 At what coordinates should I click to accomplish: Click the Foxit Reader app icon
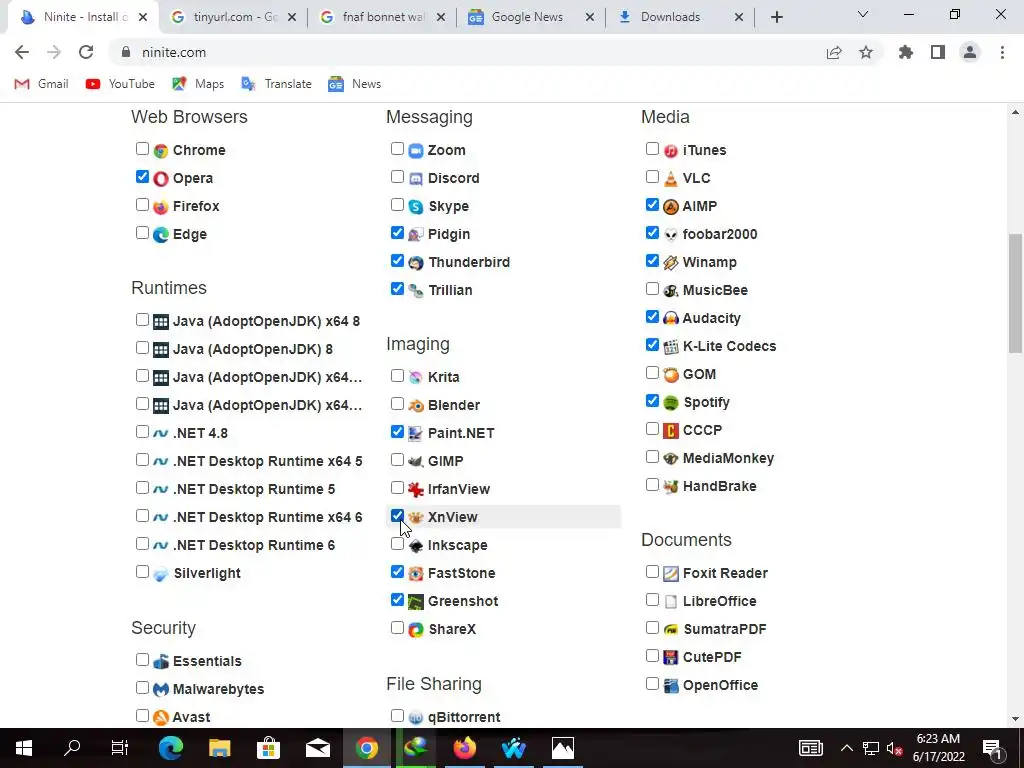(x=671, y=574)
